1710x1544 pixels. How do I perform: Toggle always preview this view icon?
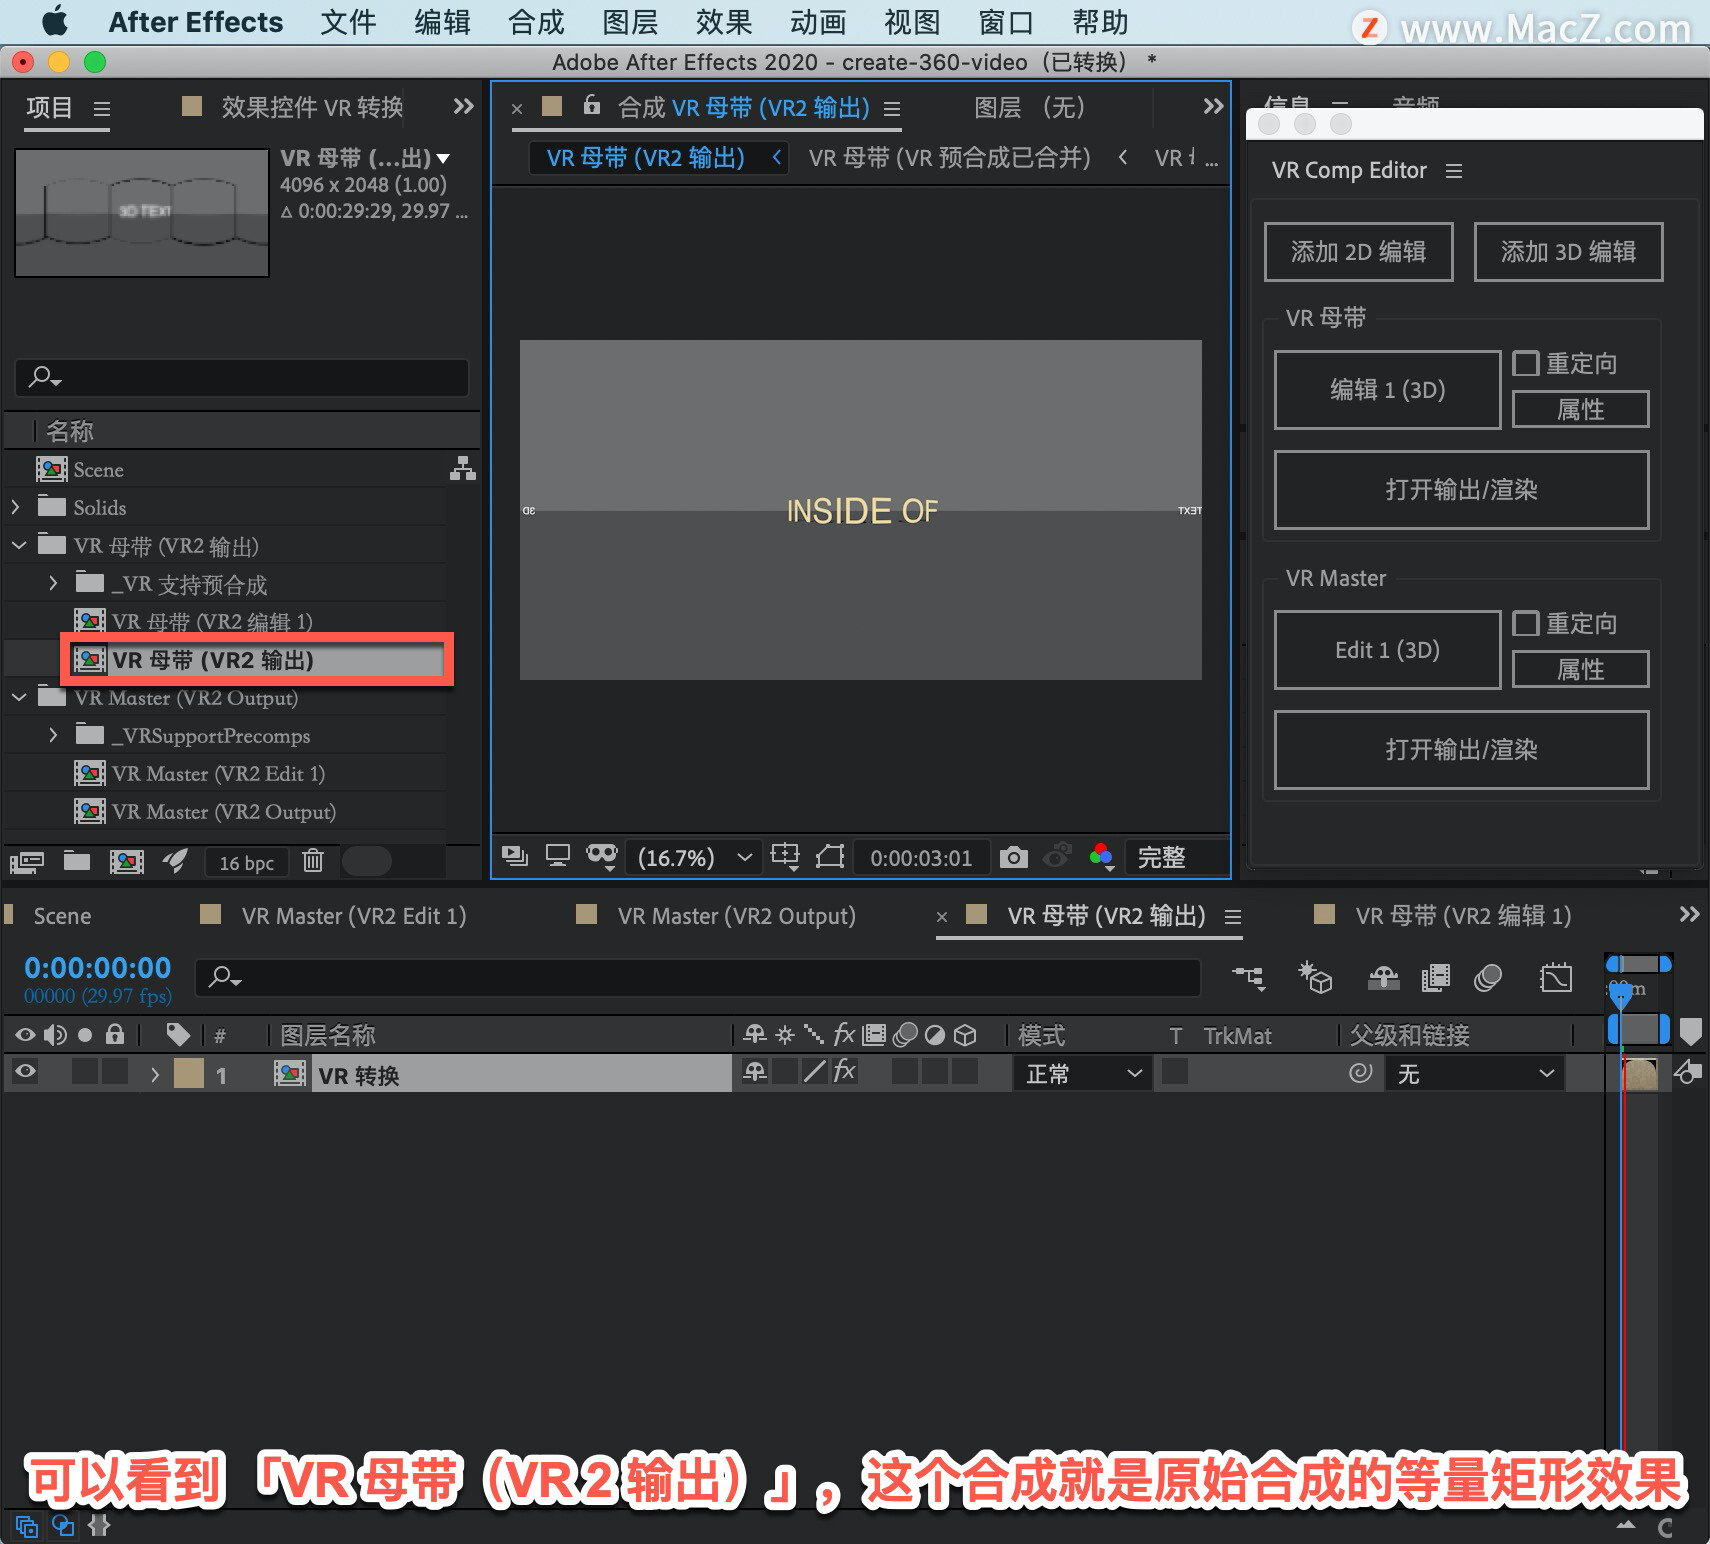click(x=516, y=857)
